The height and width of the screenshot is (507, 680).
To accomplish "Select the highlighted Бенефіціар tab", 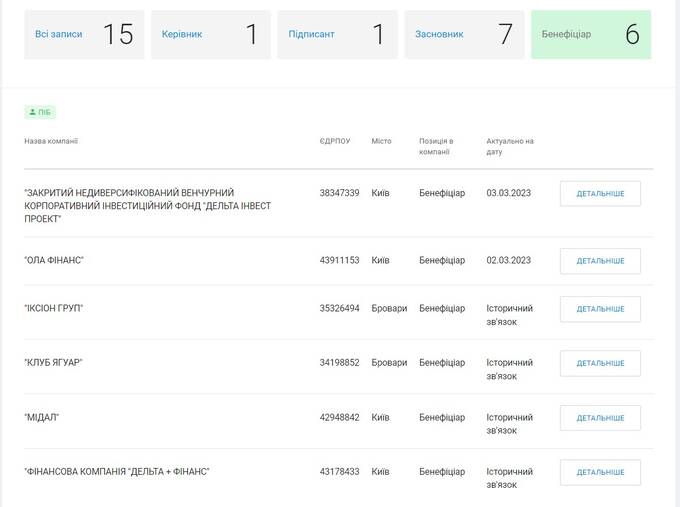I will tap(591, 35).
